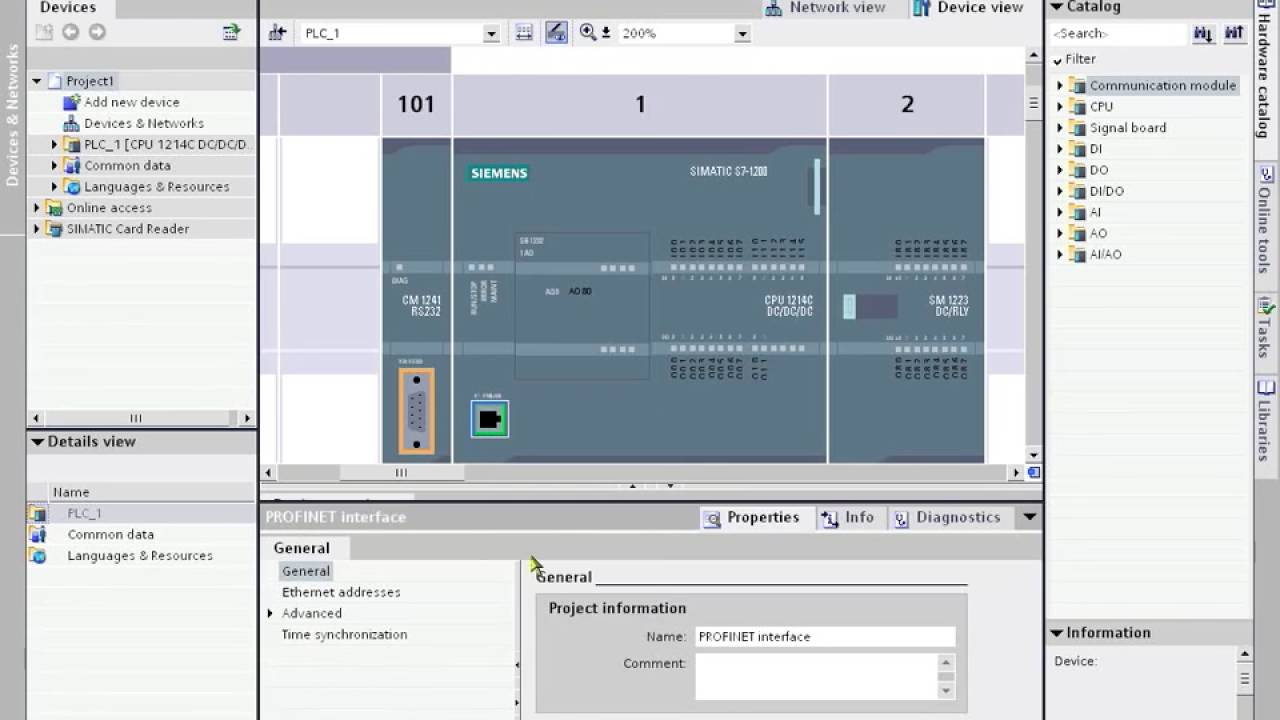Click the Communication module folder icon
1280x720 pixels.
pyautogui.click(x=1078, y=86)
